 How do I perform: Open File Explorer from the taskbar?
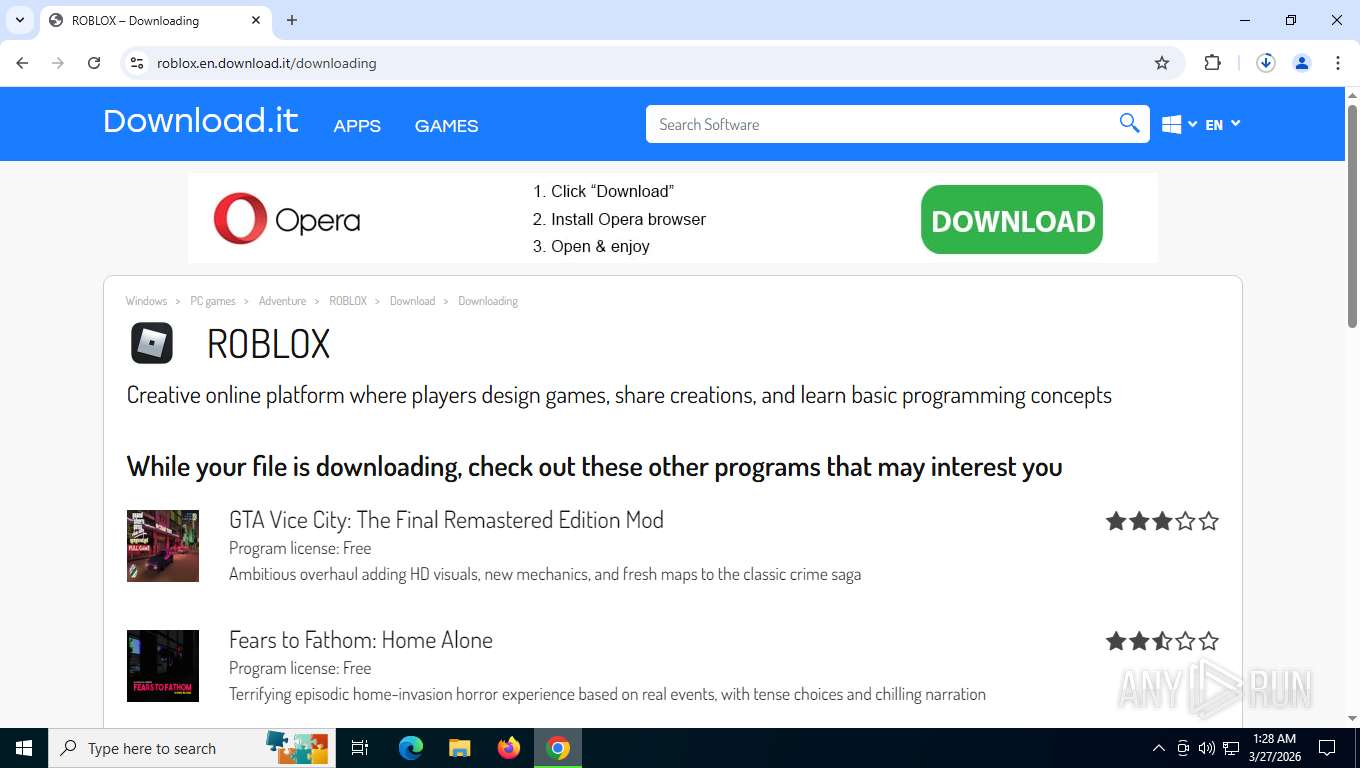coord(459,748)
